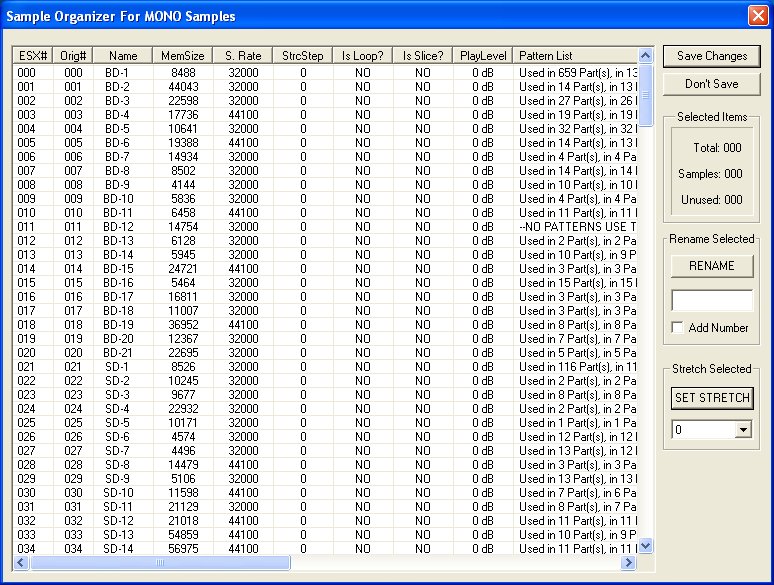This screenshot has width=774, height=585.
Task: Select the BD-2 sample name
Action: (x=117, y=87)
